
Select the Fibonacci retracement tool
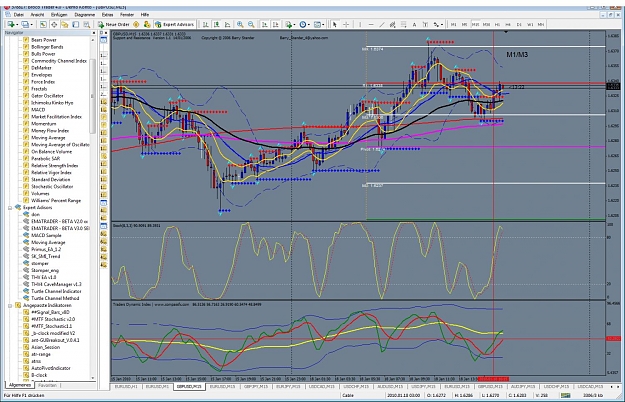click(x=403, y=24)
